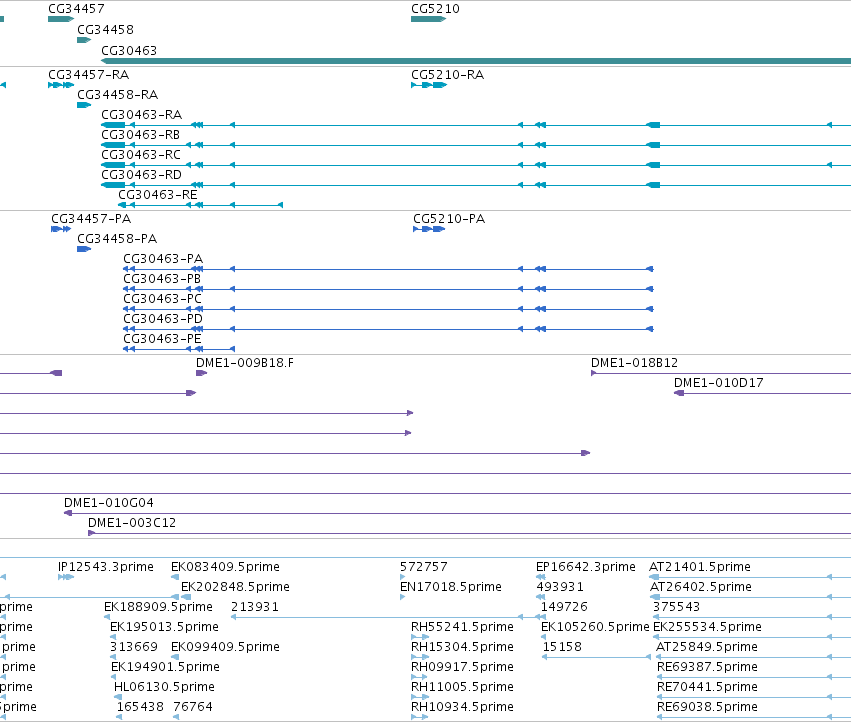
Task: Select EST EN17018.5prime
Action: (451, 587)
